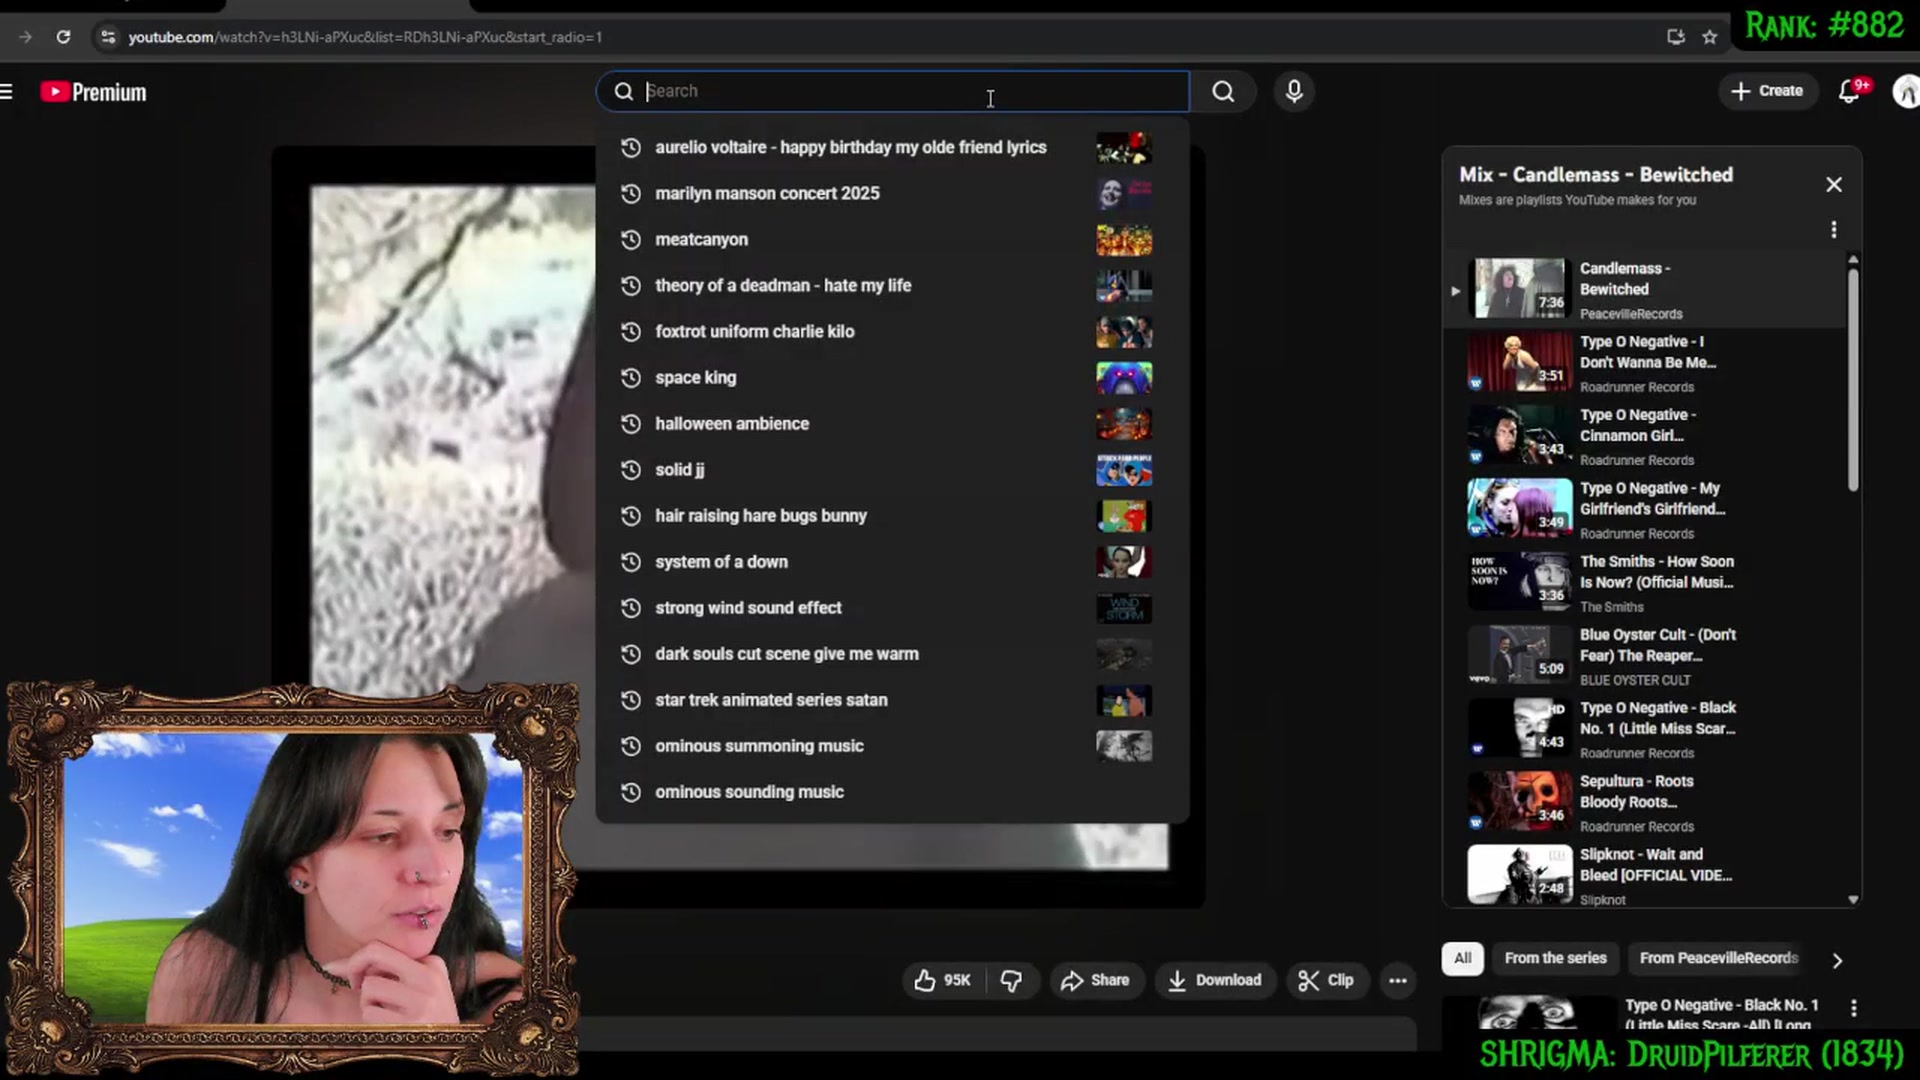Open the notifications bell
Image resolution: width=1920 pixels, height=1080 pixels.
pos(1849,91)
